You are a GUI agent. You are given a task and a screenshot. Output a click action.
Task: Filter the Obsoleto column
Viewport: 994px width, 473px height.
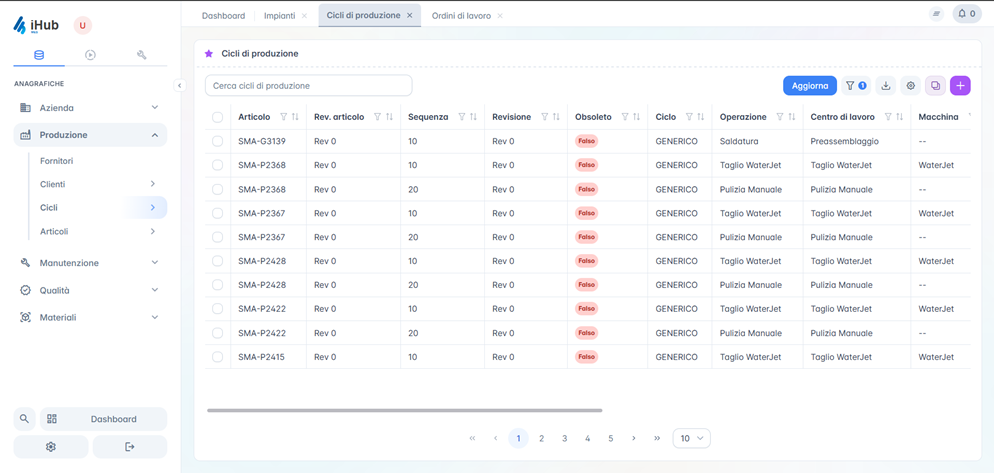(625, 117)
